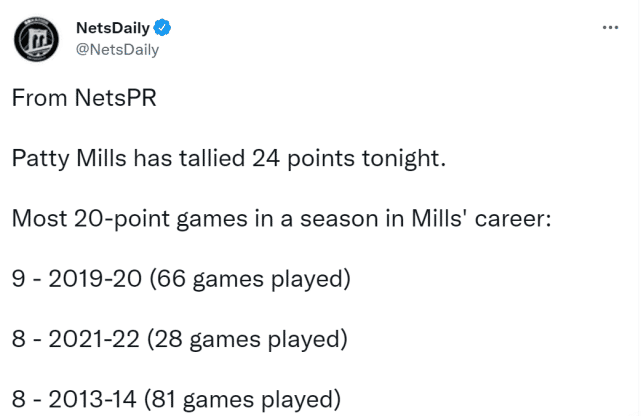Click the '8 - 2021-22' season text
The width and height of the screenshot is (641, 416).
[x=75, y=338]
